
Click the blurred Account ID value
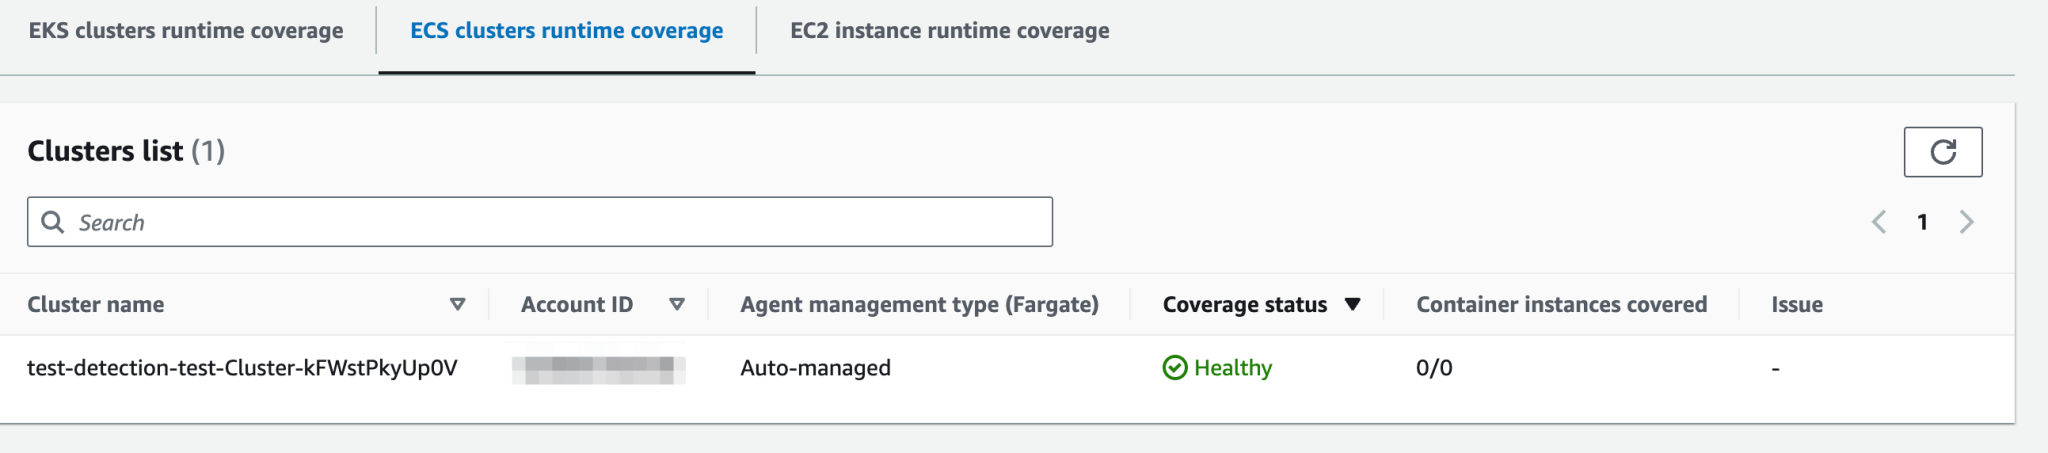[x=598, y=369]
